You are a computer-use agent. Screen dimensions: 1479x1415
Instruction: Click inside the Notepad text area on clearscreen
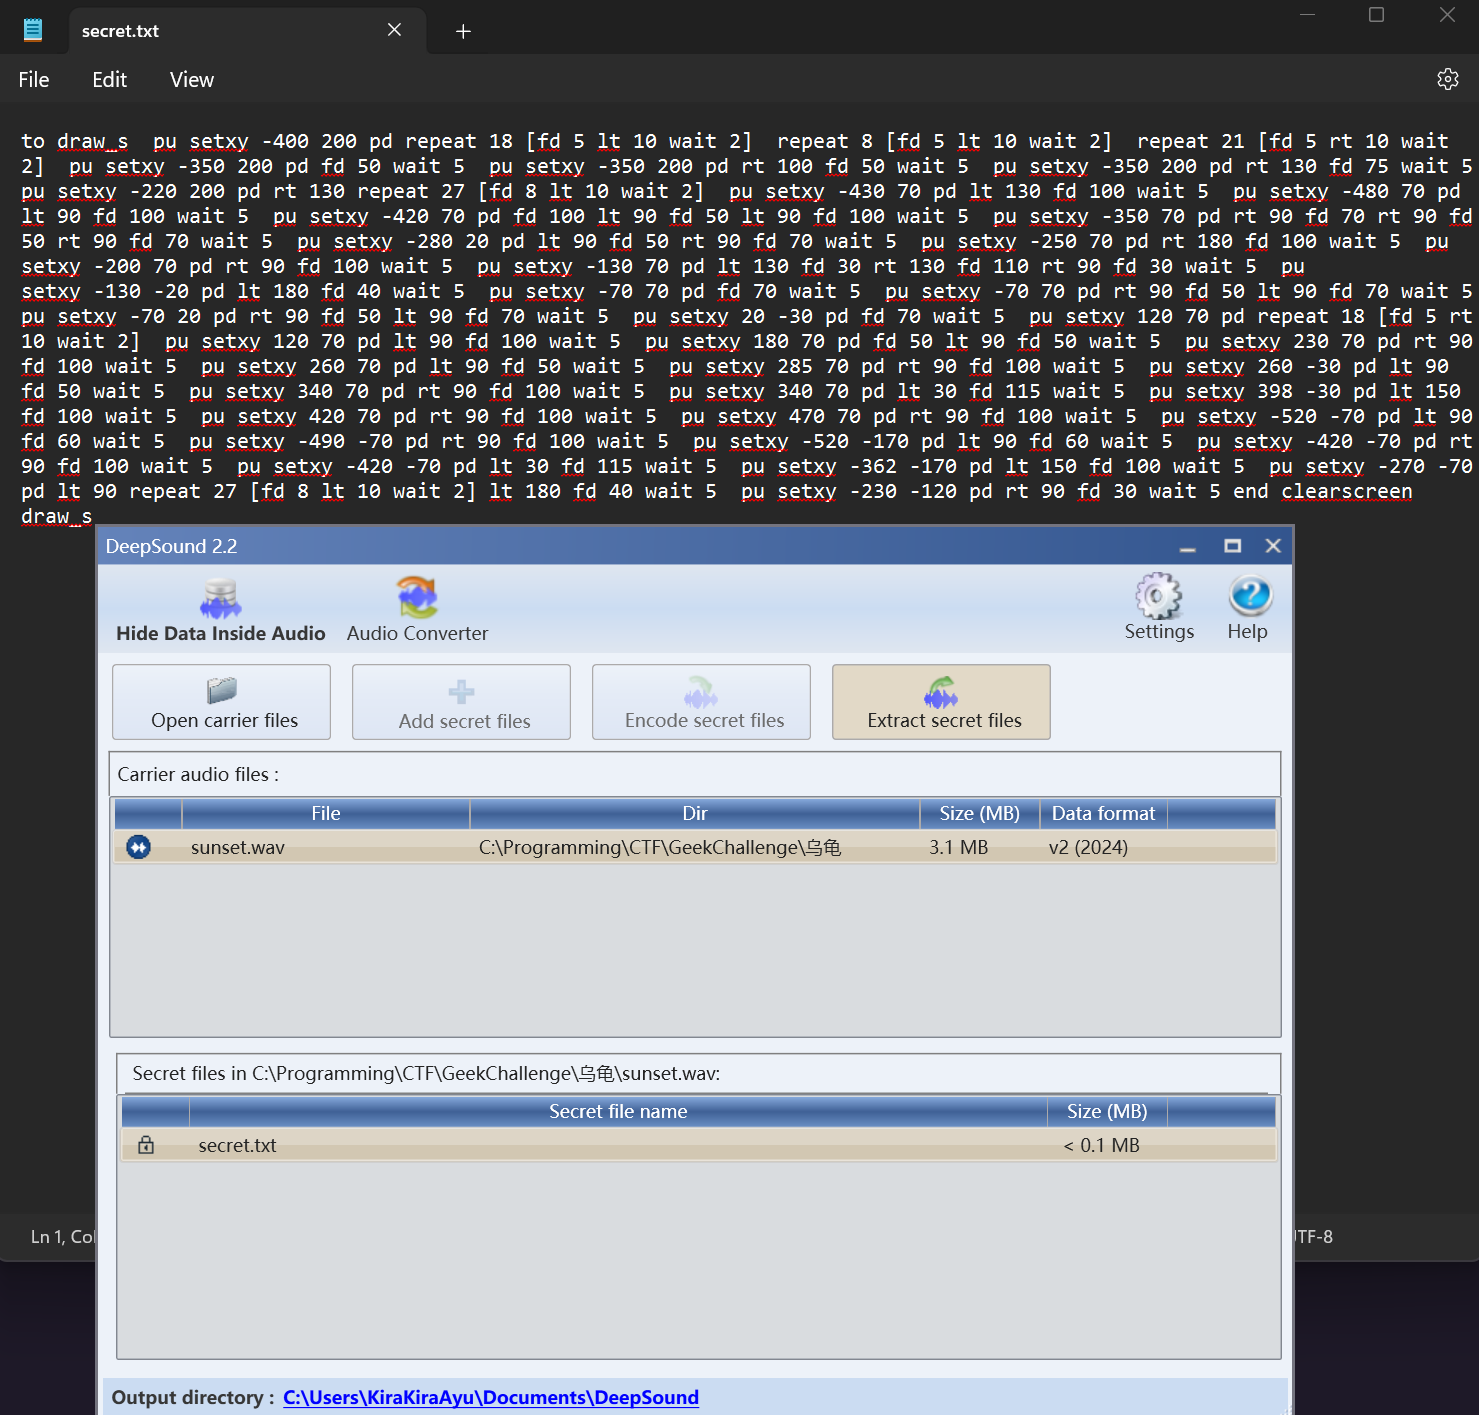[1346, 491]
